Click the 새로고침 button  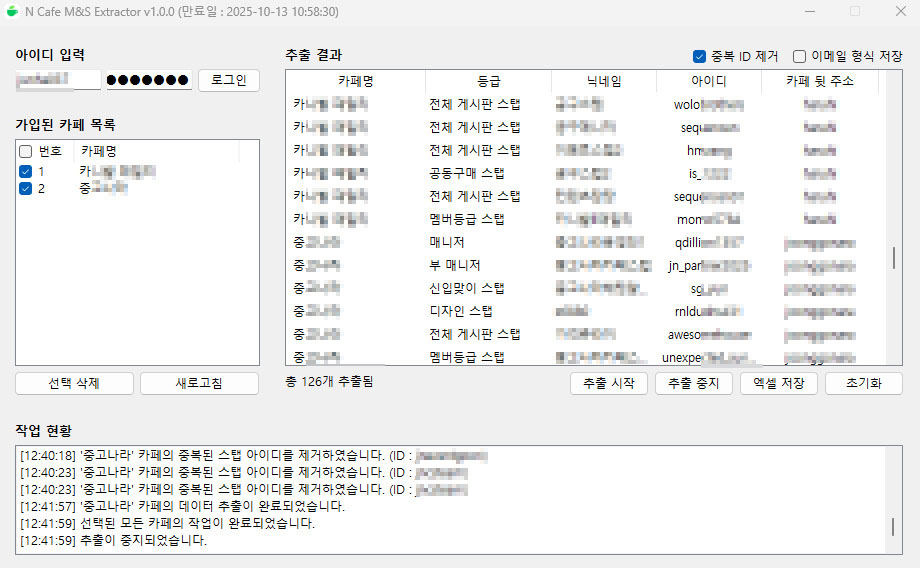coord(199,383)
